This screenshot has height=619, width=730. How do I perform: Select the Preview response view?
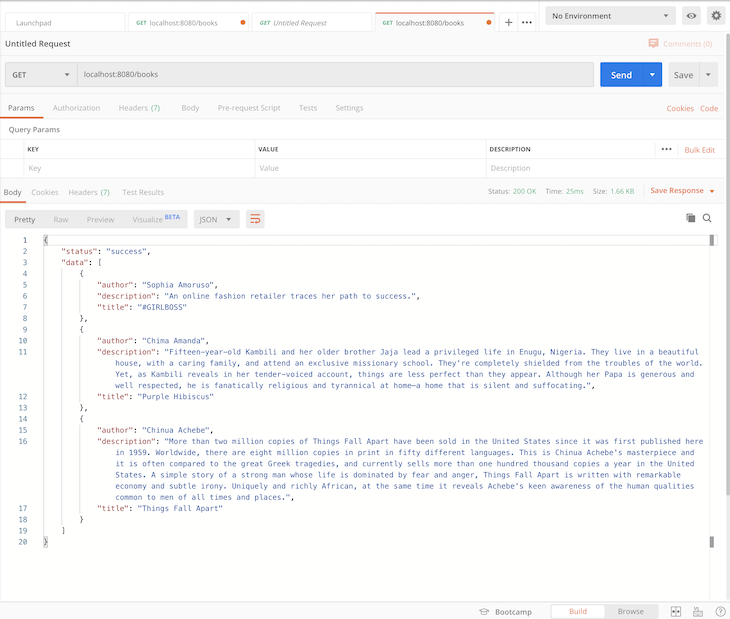coord(100,219)
